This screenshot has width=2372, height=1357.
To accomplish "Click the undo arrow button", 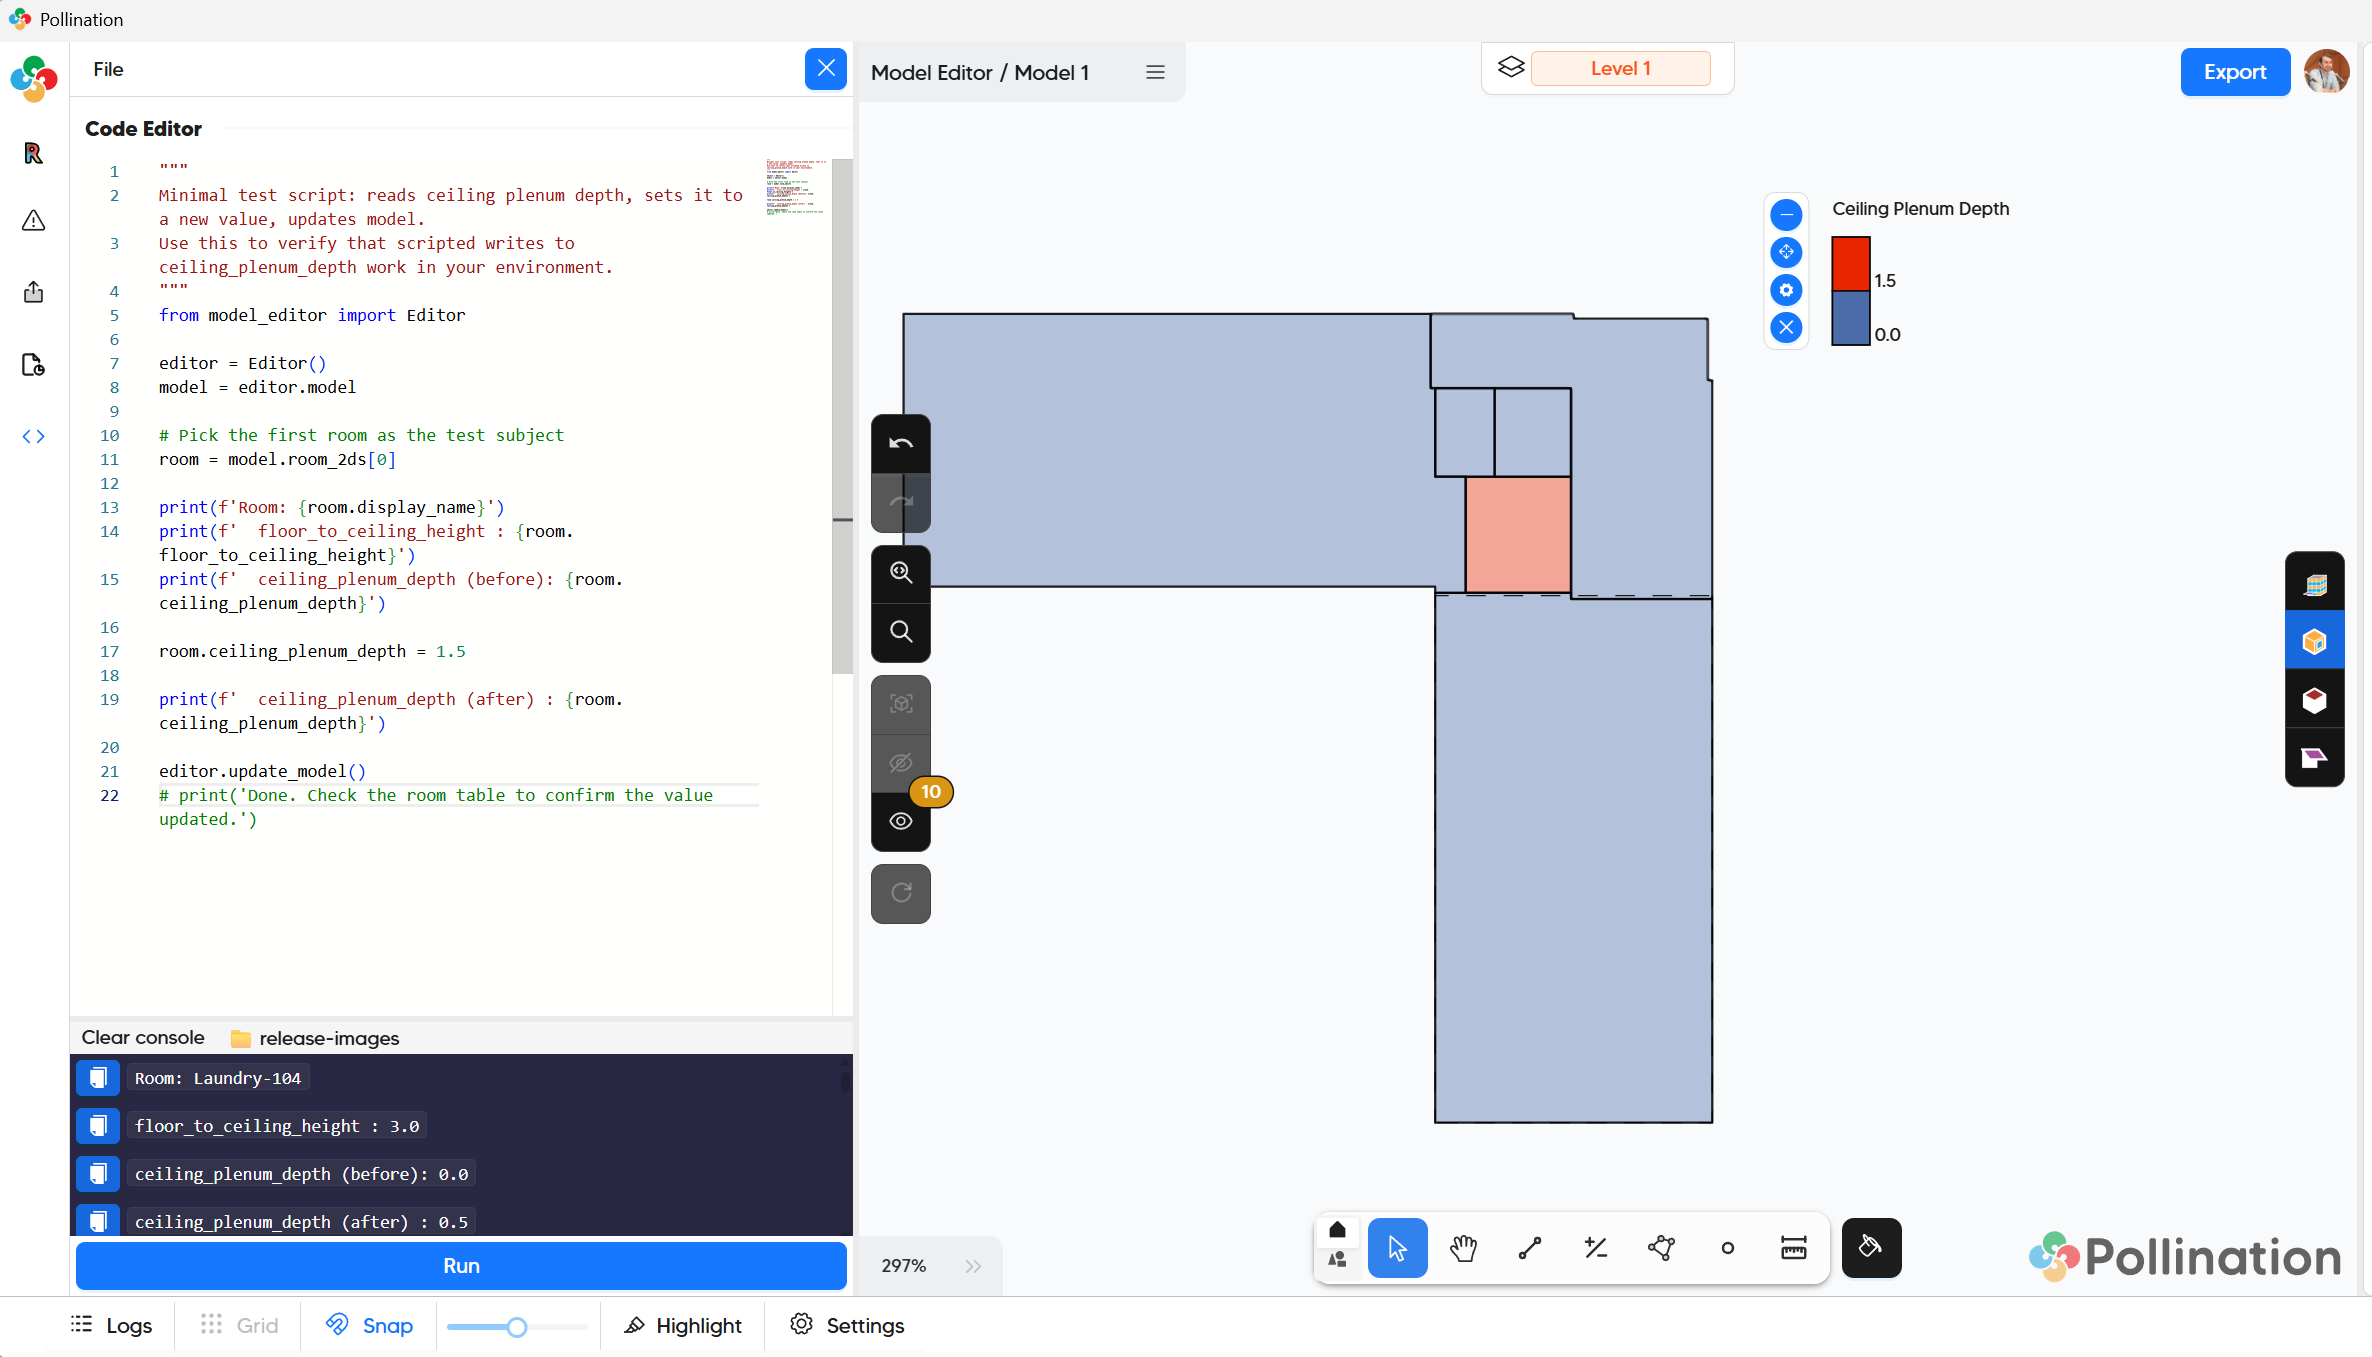I will tap(901, 444).
